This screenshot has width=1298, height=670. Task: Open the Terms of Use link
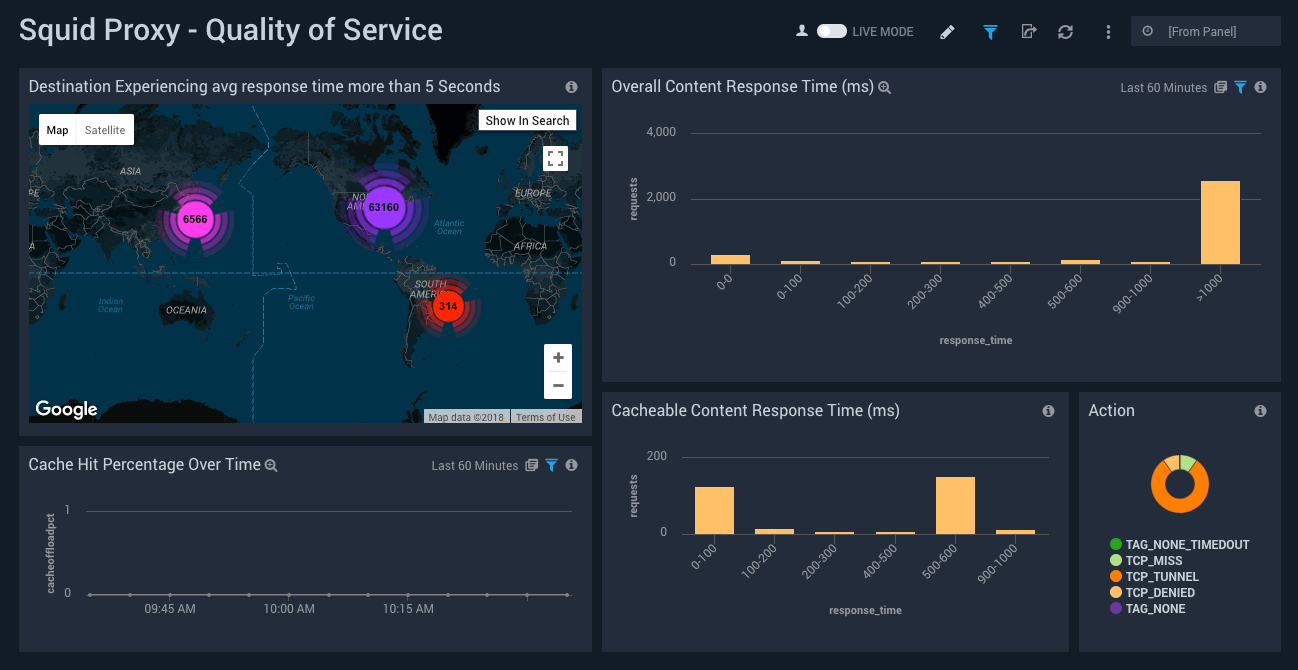click(x=545, y=417)
